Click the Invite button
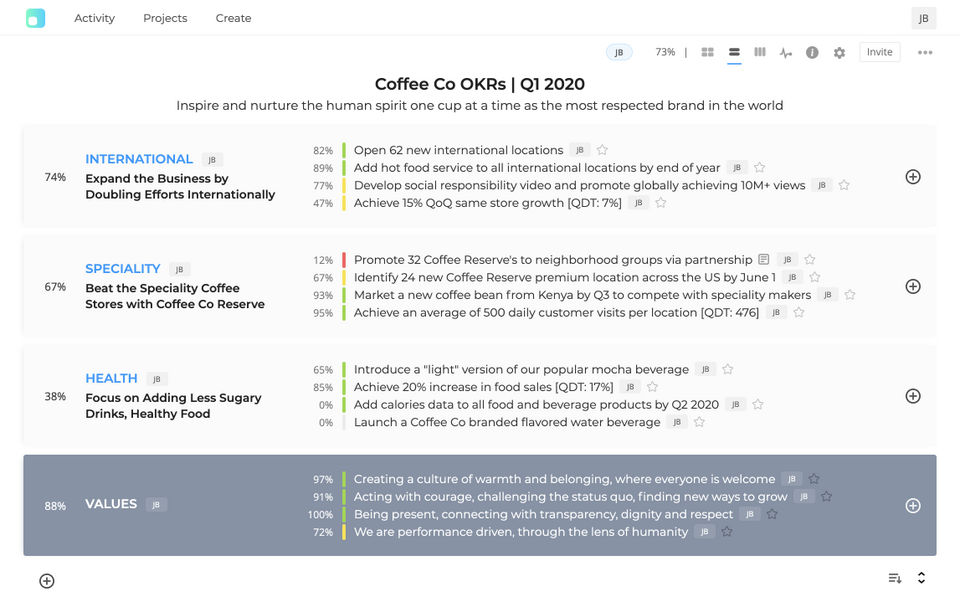 coord(879,52)
